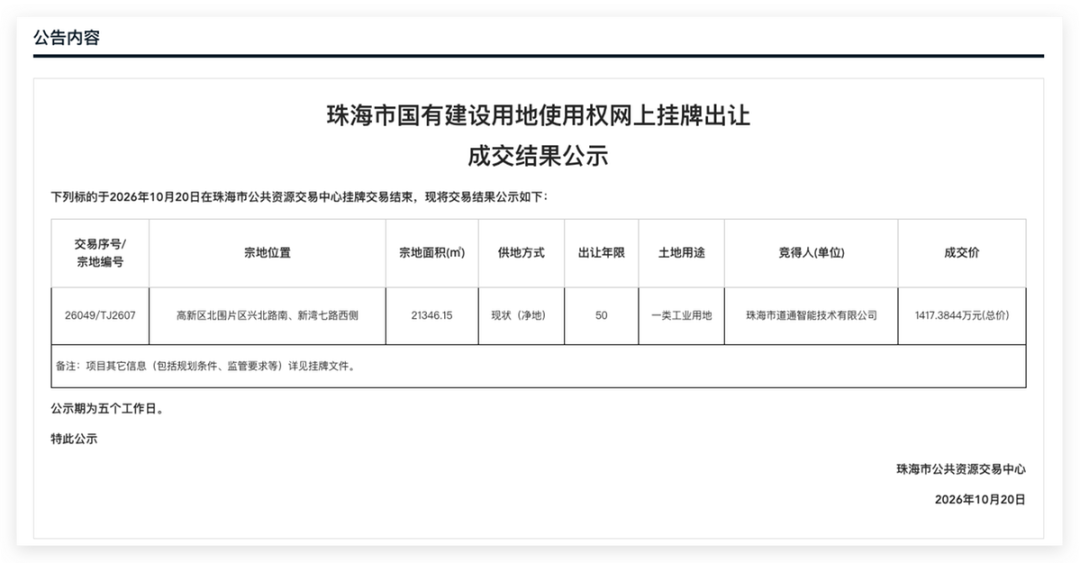Viewport: 1080px width, 563px height.
Task: Click the subtitle 成交结果公示
Action: [x=538, y=155]
